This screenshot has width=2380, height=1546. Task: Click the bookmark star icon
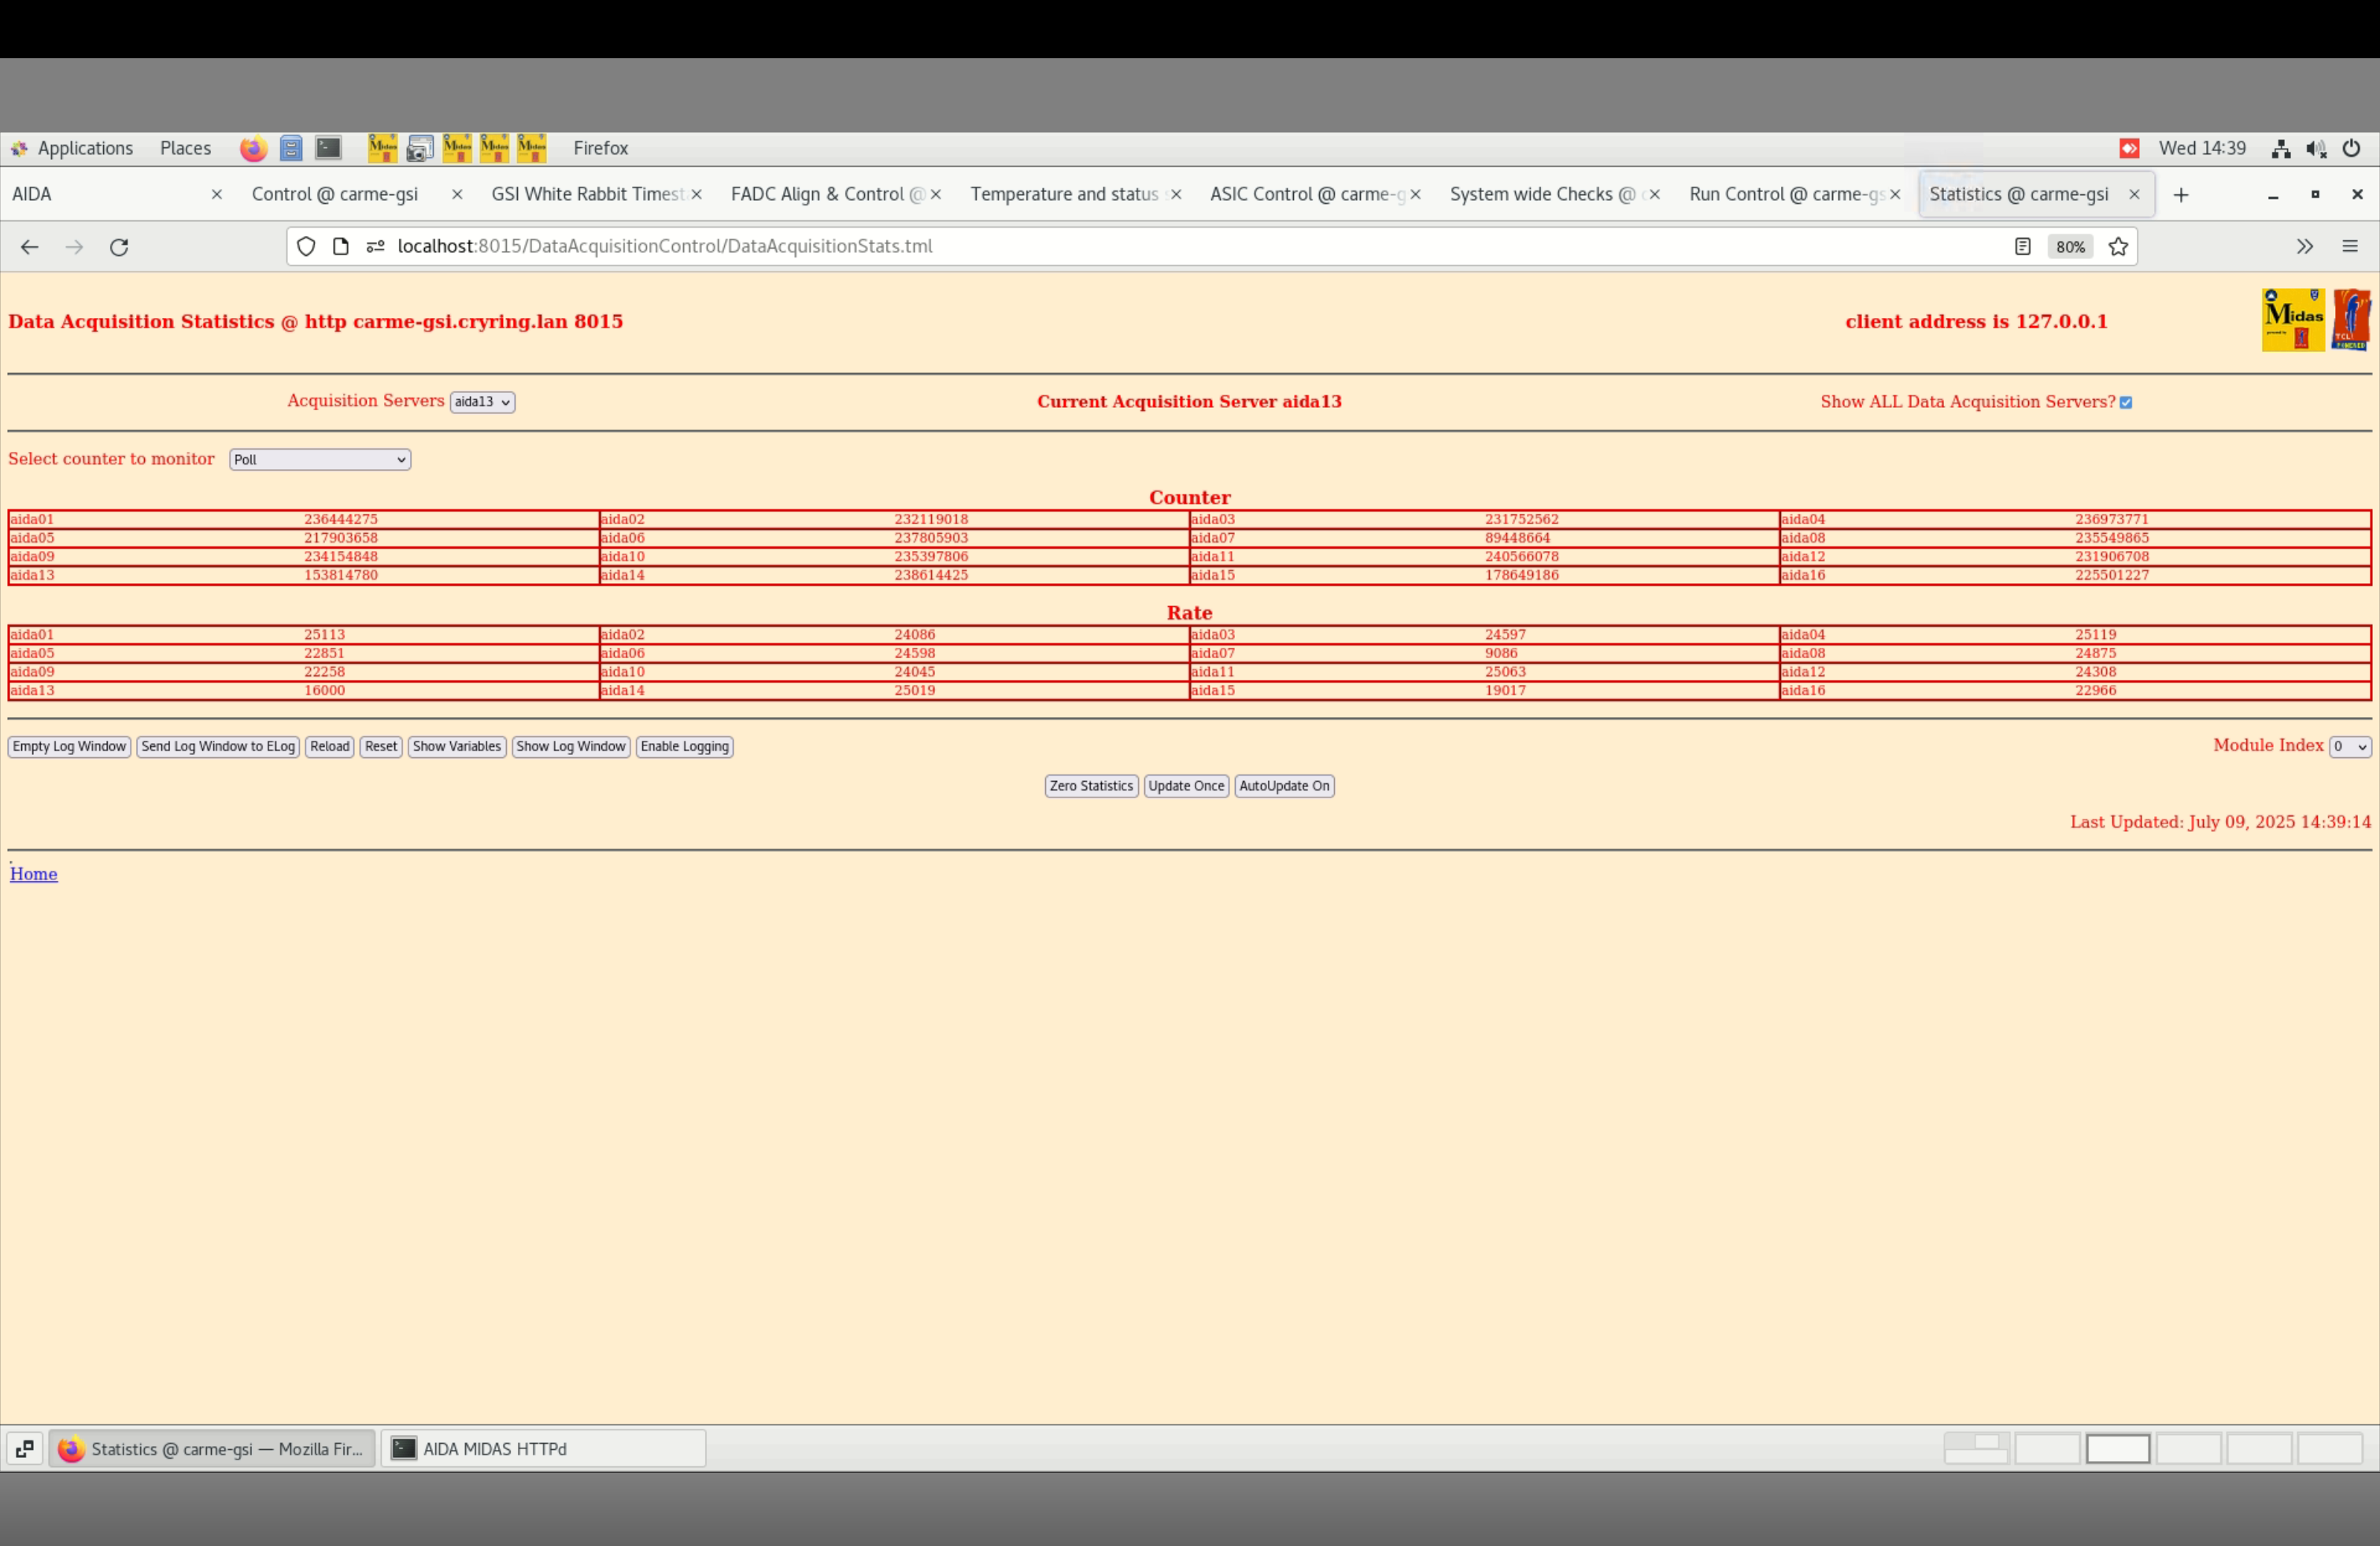(x=2117, y=247)
